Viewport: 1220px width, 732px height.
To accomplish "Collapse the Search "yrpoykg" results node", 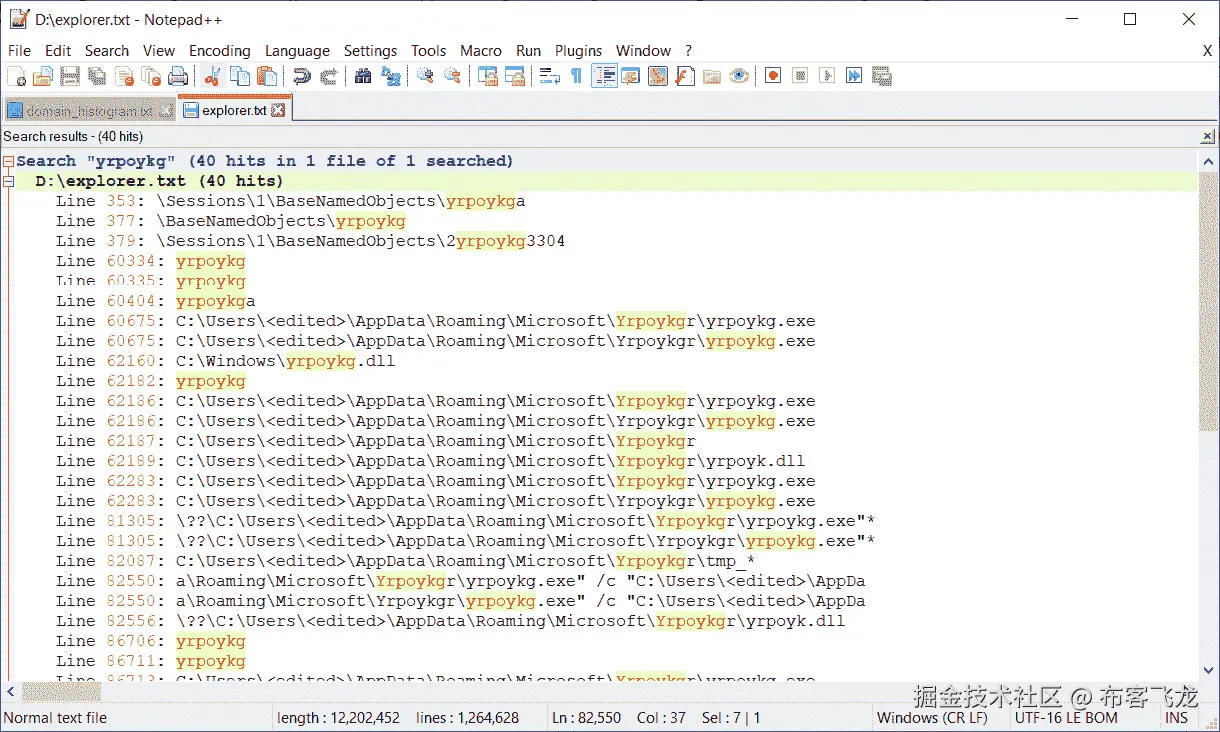I will tap(8, 161).
